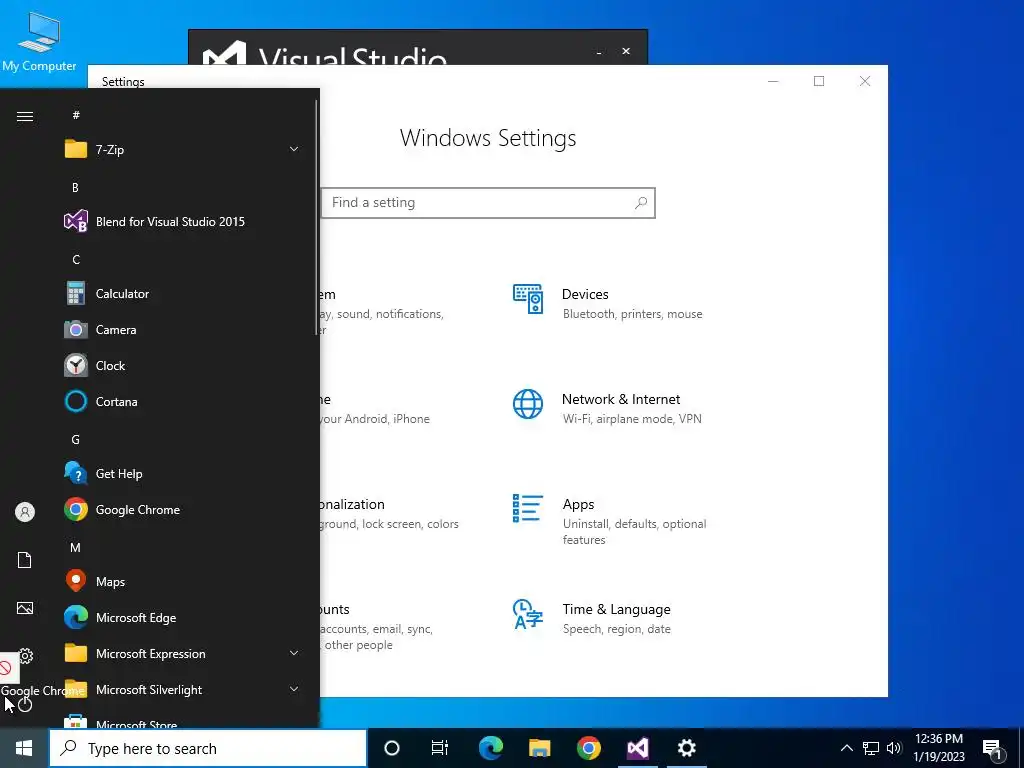Screen dimensions: 1024x768
Task: Click the search magnifier in Find a setting
Action: click(x=641, y=202)
